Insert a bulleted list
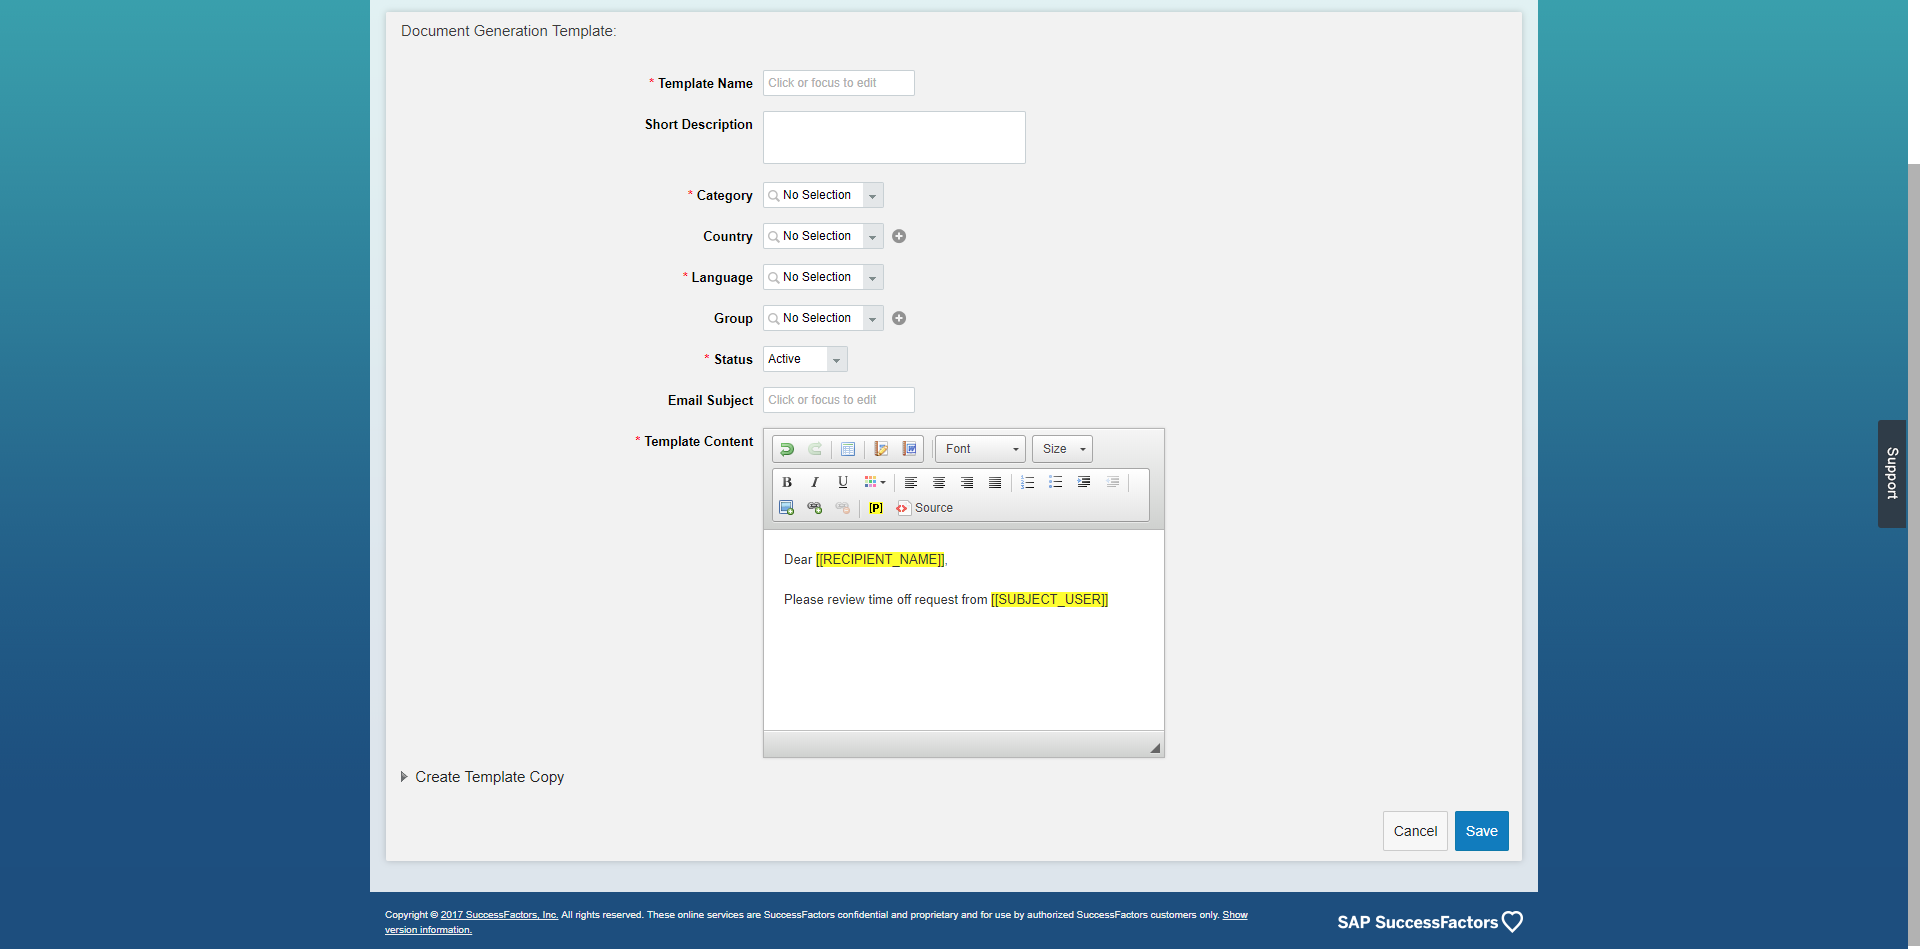This screenshot has height=949, width=1920. pyautogui.click(x=1056, y=482)
